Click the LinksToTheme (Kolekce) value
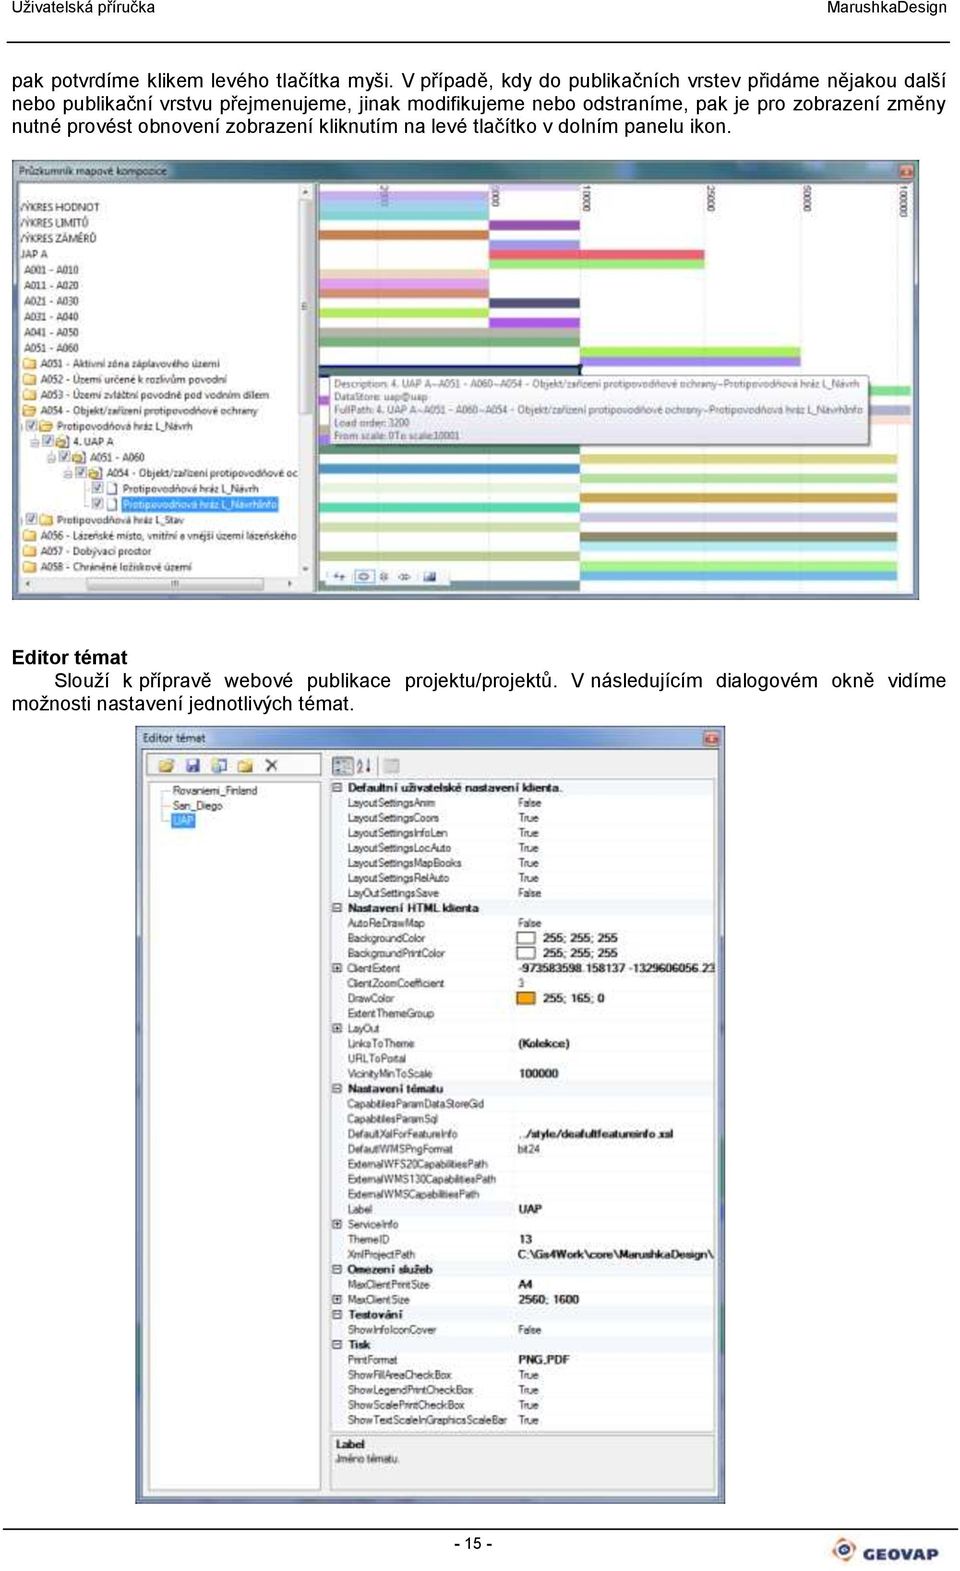This screenshot has width=960, height=1571. click(543, 1043)
